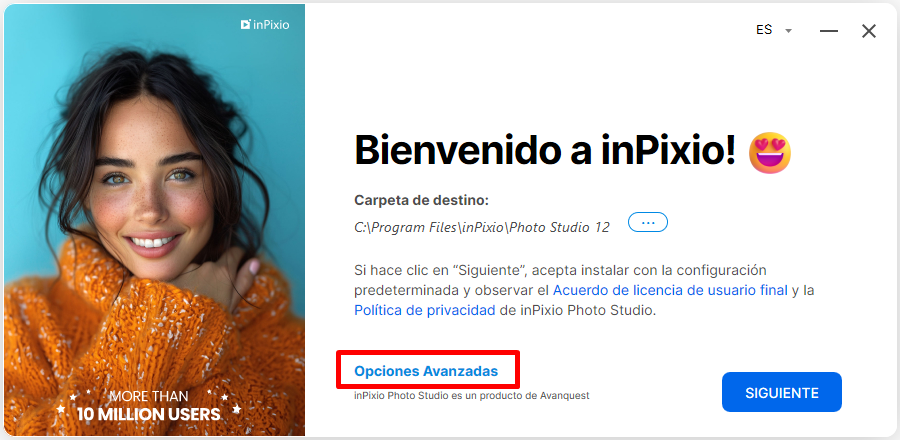Open the Política de privacidad link
The image size is (900, 440).
click(425, 310)
